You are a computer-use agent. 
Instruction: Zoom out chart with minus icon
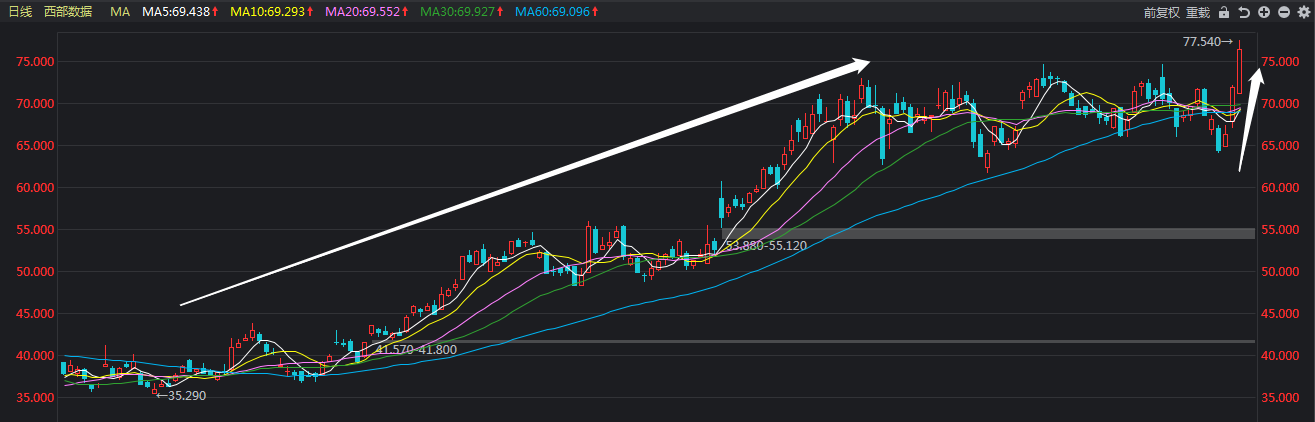(x=1284, y=13)
